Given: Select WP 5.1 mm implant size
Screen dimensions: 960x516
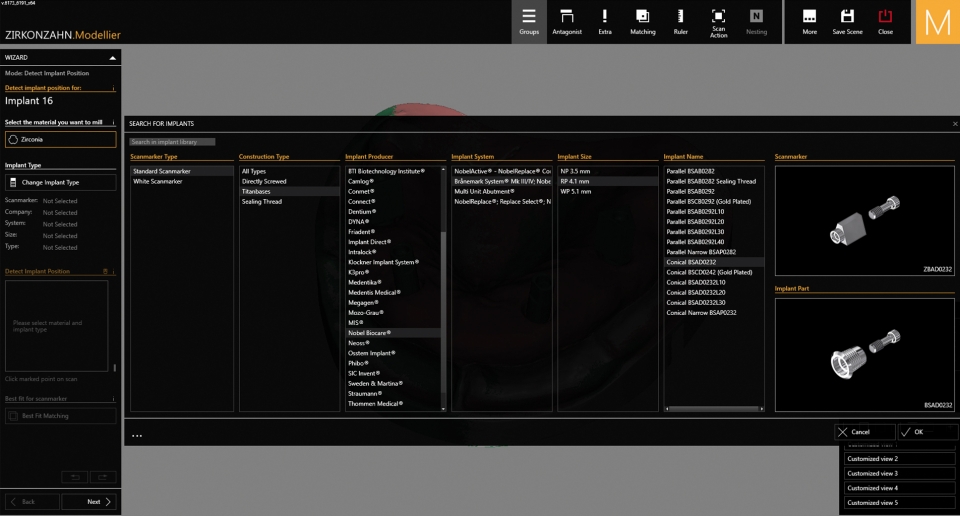Looking at the screenshot, I should tap(608, 192).
